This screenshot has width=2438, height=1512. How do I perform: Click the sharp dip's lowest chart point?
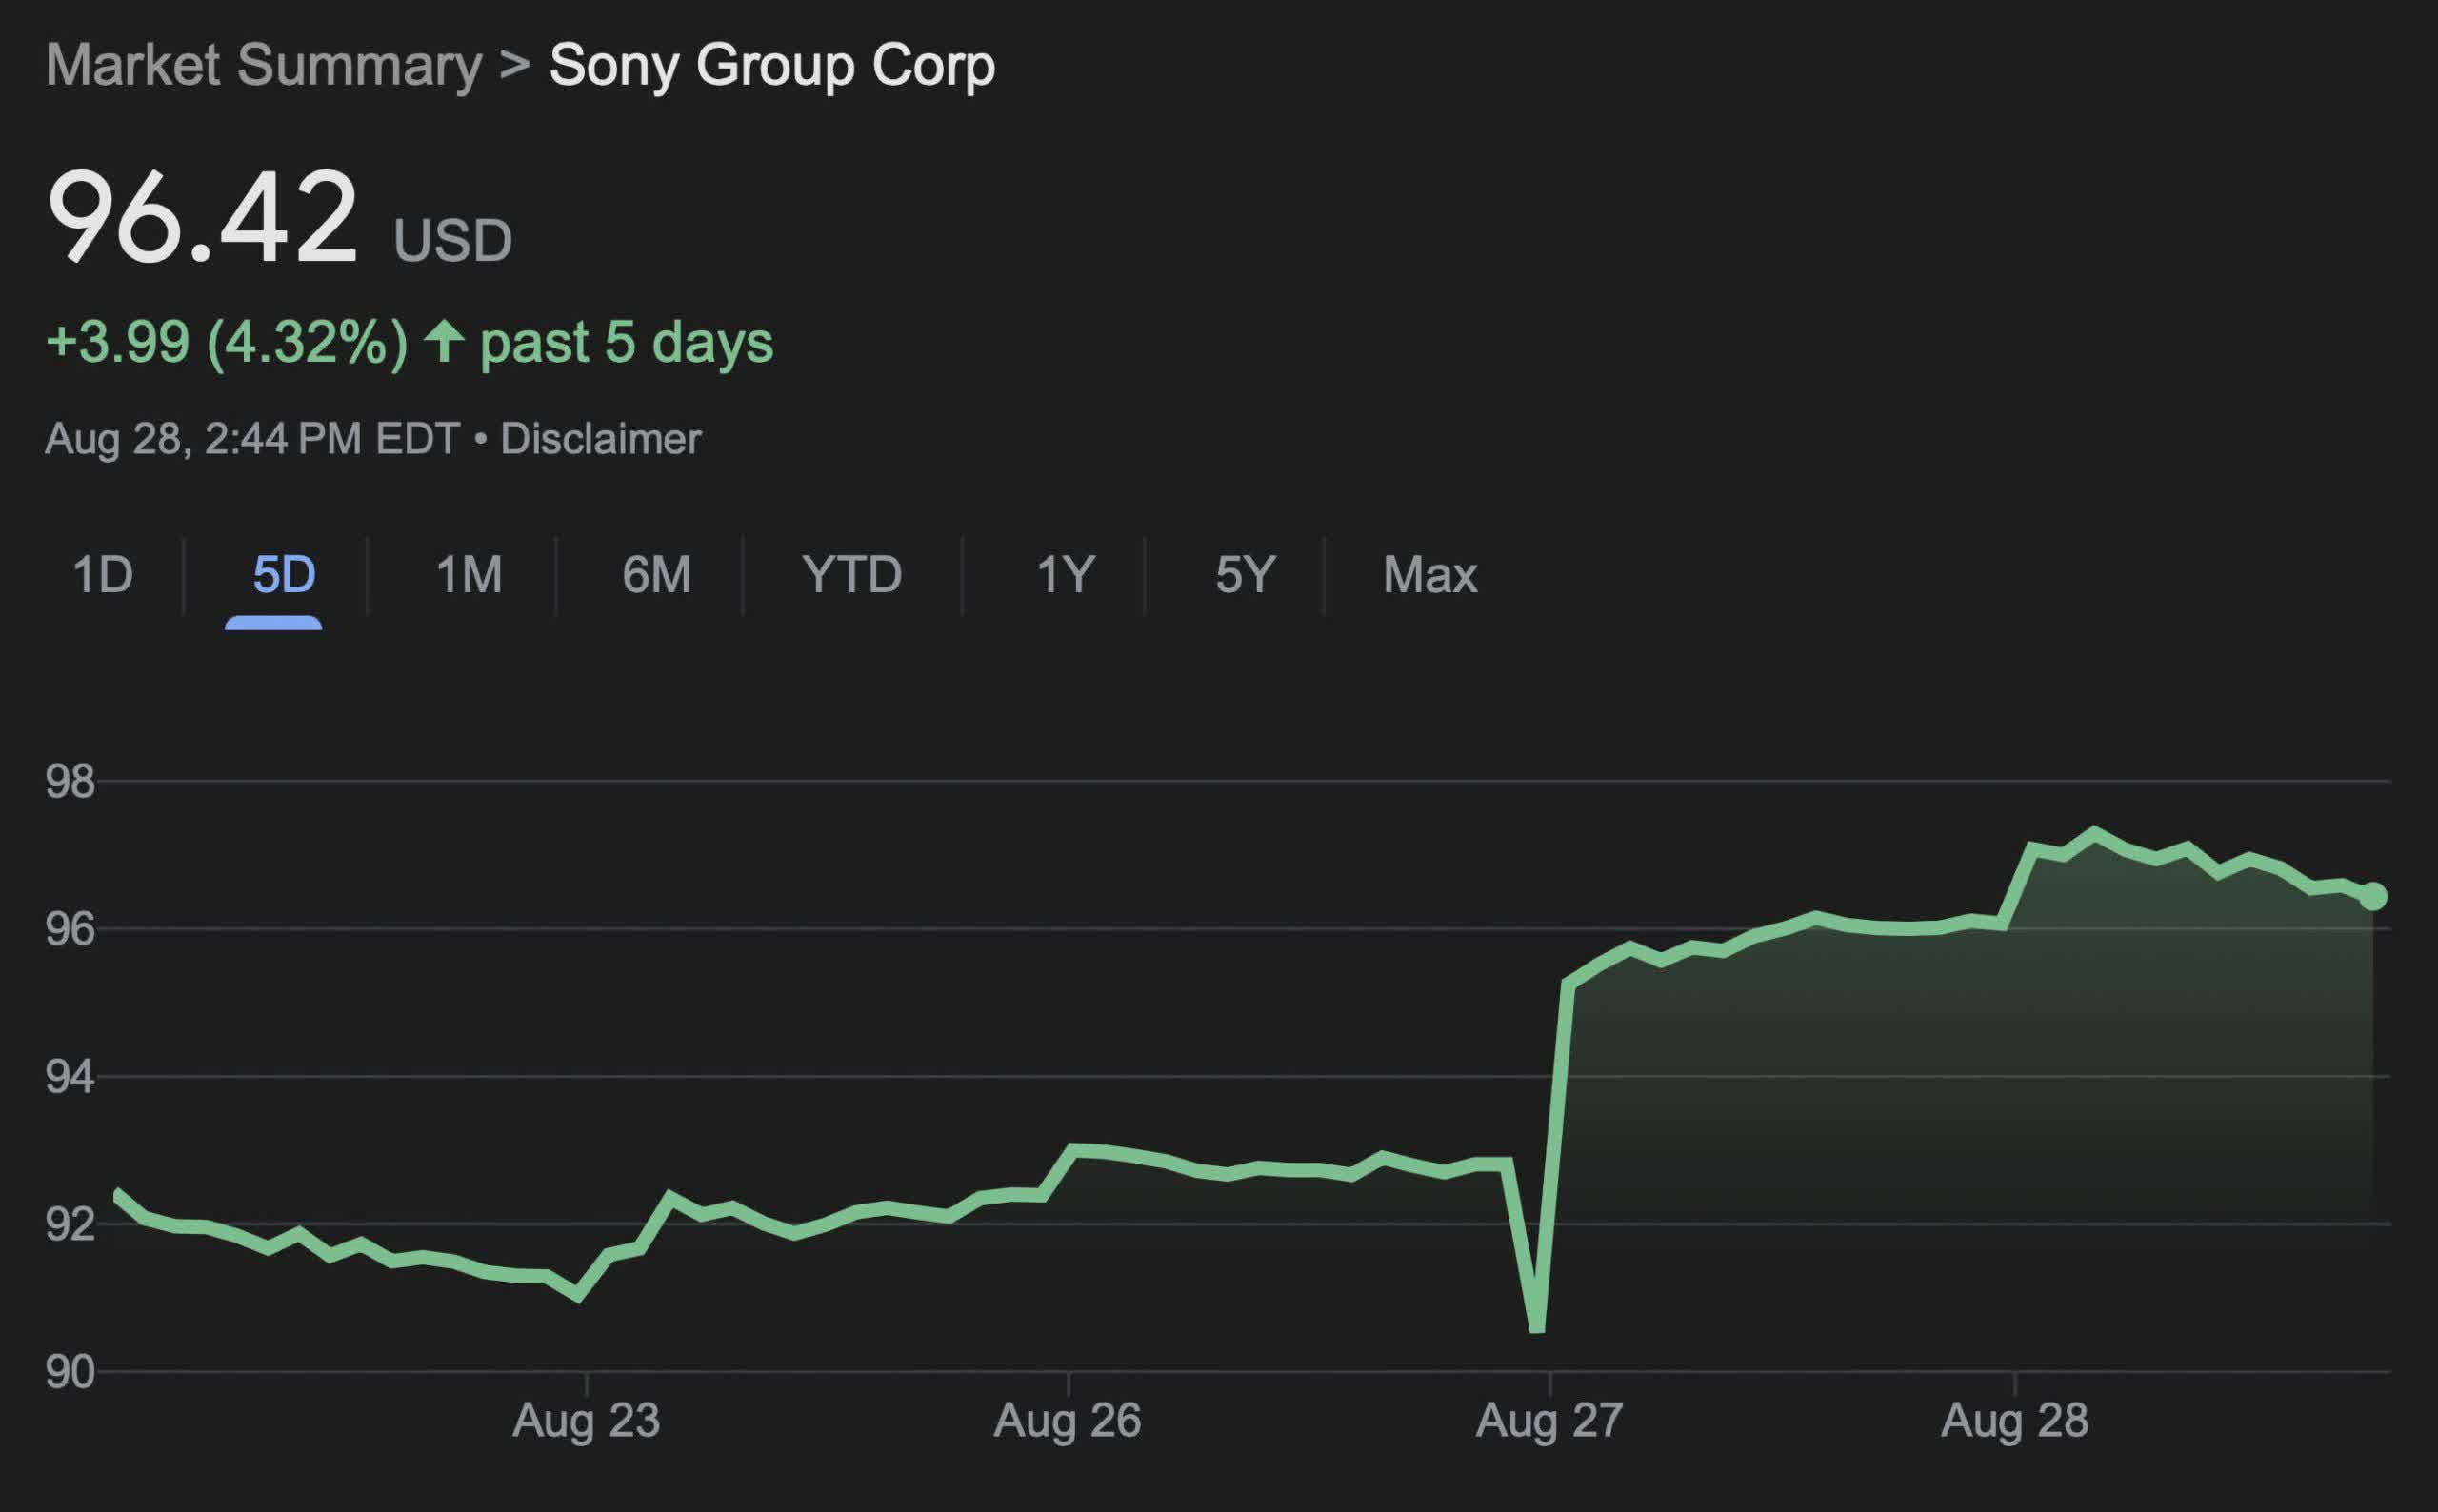(1538, 1328)
